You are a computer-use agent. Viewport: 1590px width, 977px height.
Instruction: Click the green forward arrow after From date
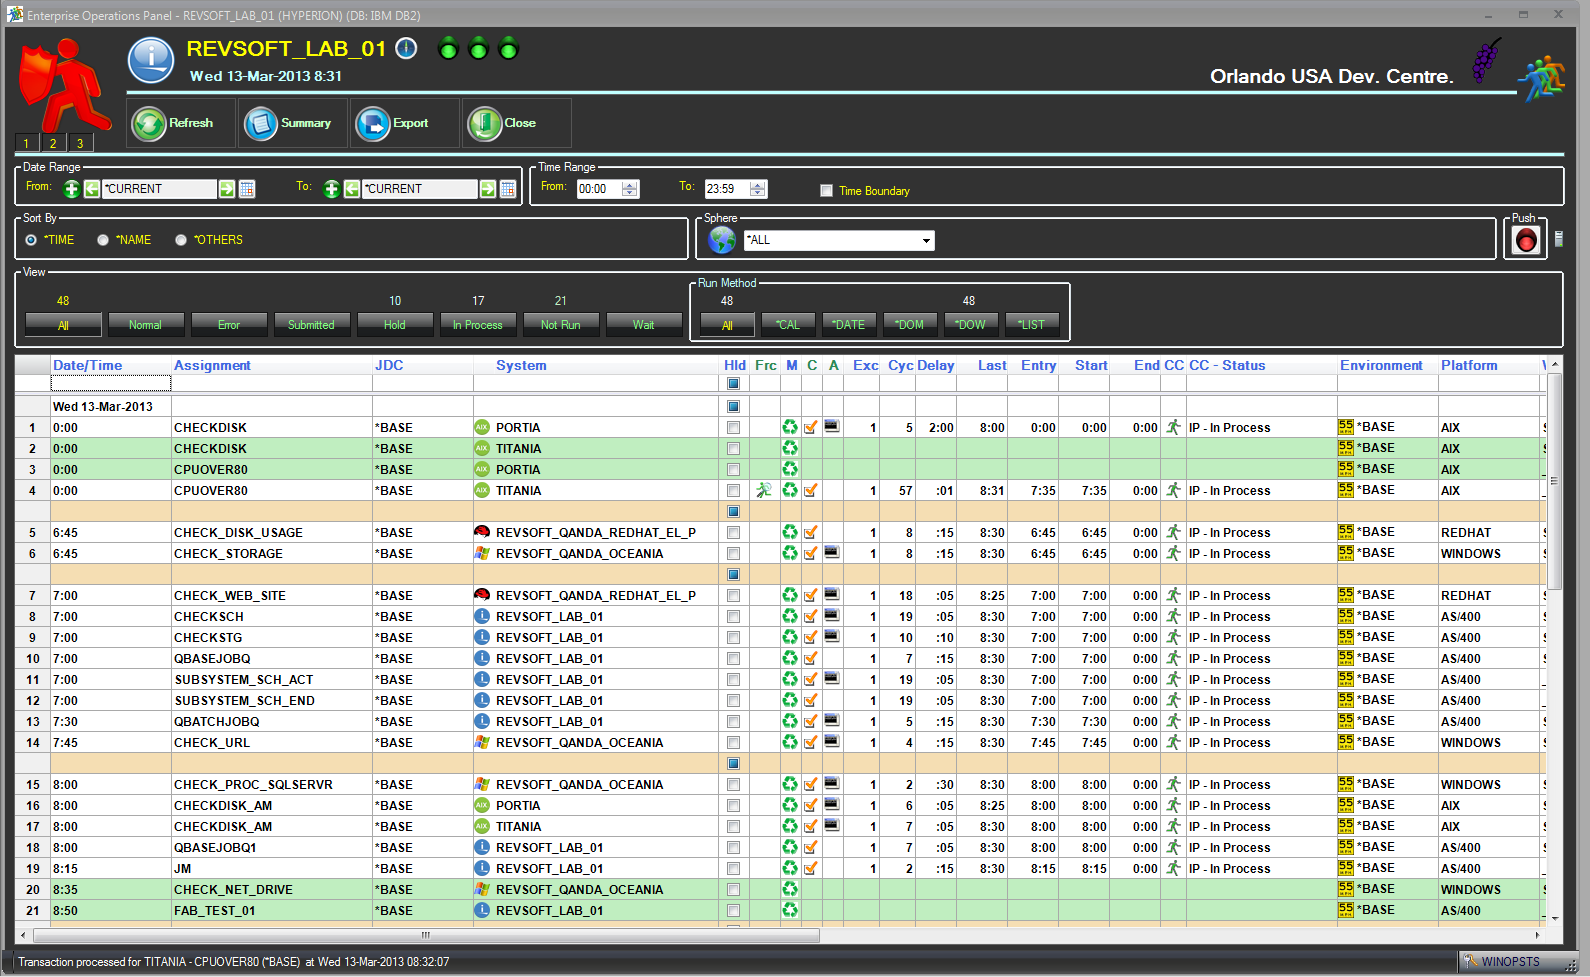[227, 189]
